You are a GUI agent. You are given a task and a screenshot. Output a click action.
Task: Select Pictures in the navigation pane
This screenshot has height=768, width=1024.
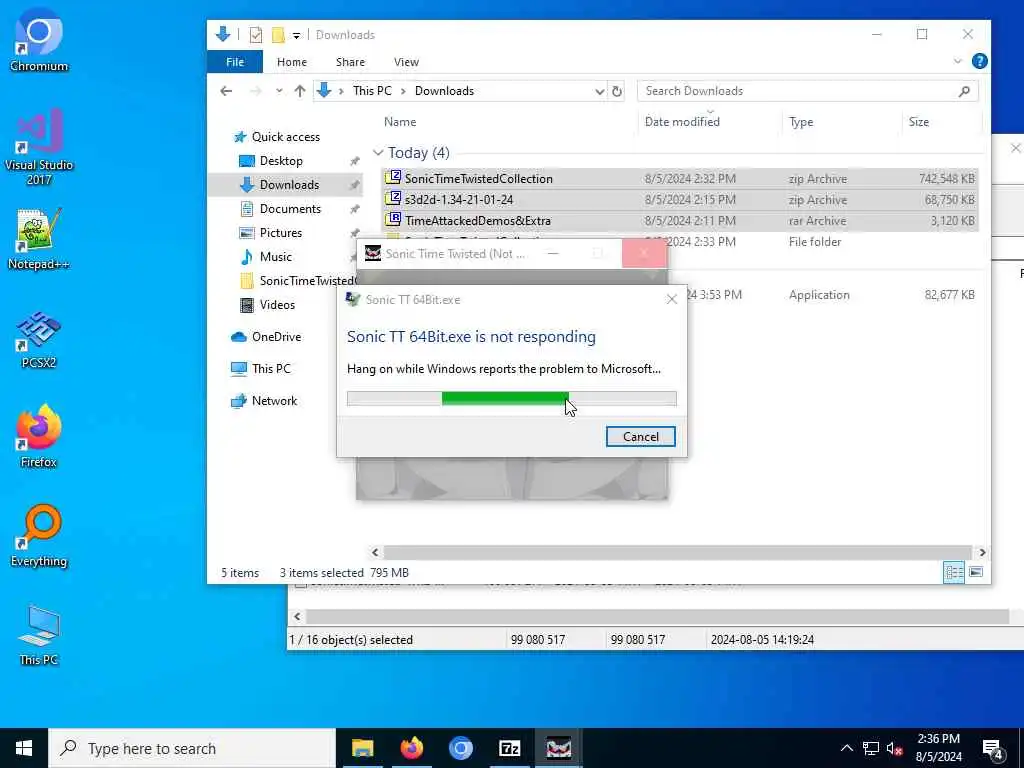pos(281,233)
